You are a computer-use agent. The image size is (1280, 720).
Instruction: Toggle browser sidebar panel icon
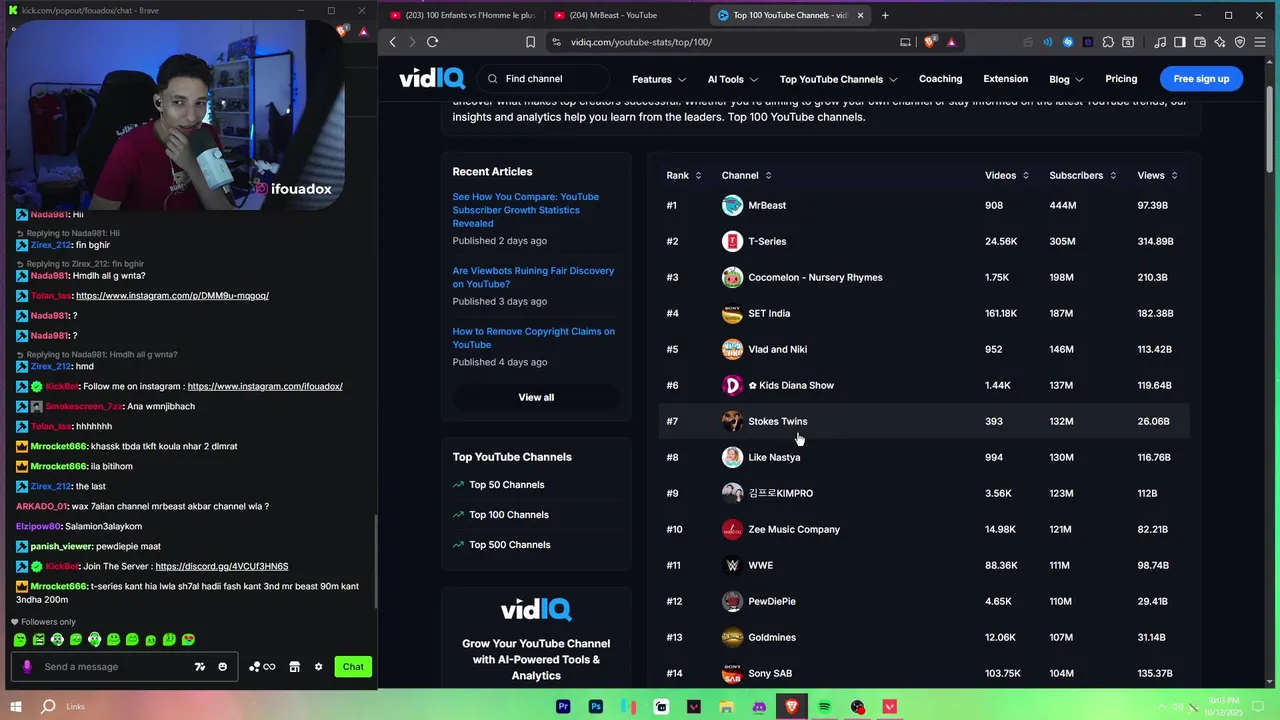(1180, 42)
